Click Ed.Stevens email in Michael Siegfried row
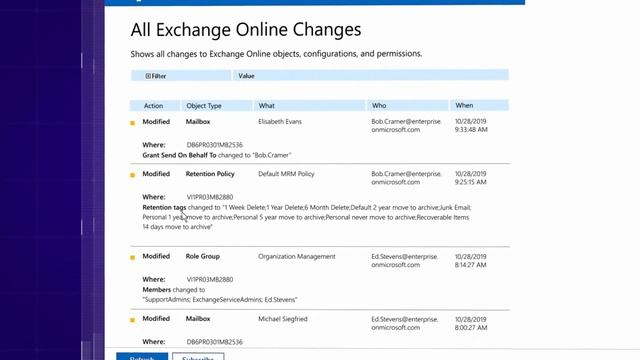The height and width of the screenshot is (360, 640). pos(404,323)
